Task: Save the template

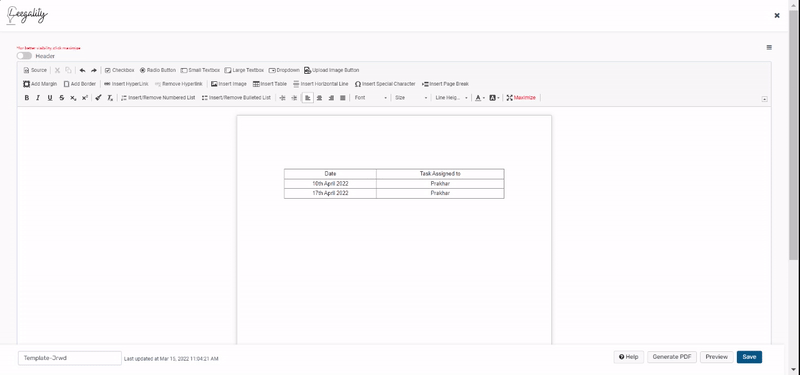Action: pyautogui.click(x=749, y=357)
